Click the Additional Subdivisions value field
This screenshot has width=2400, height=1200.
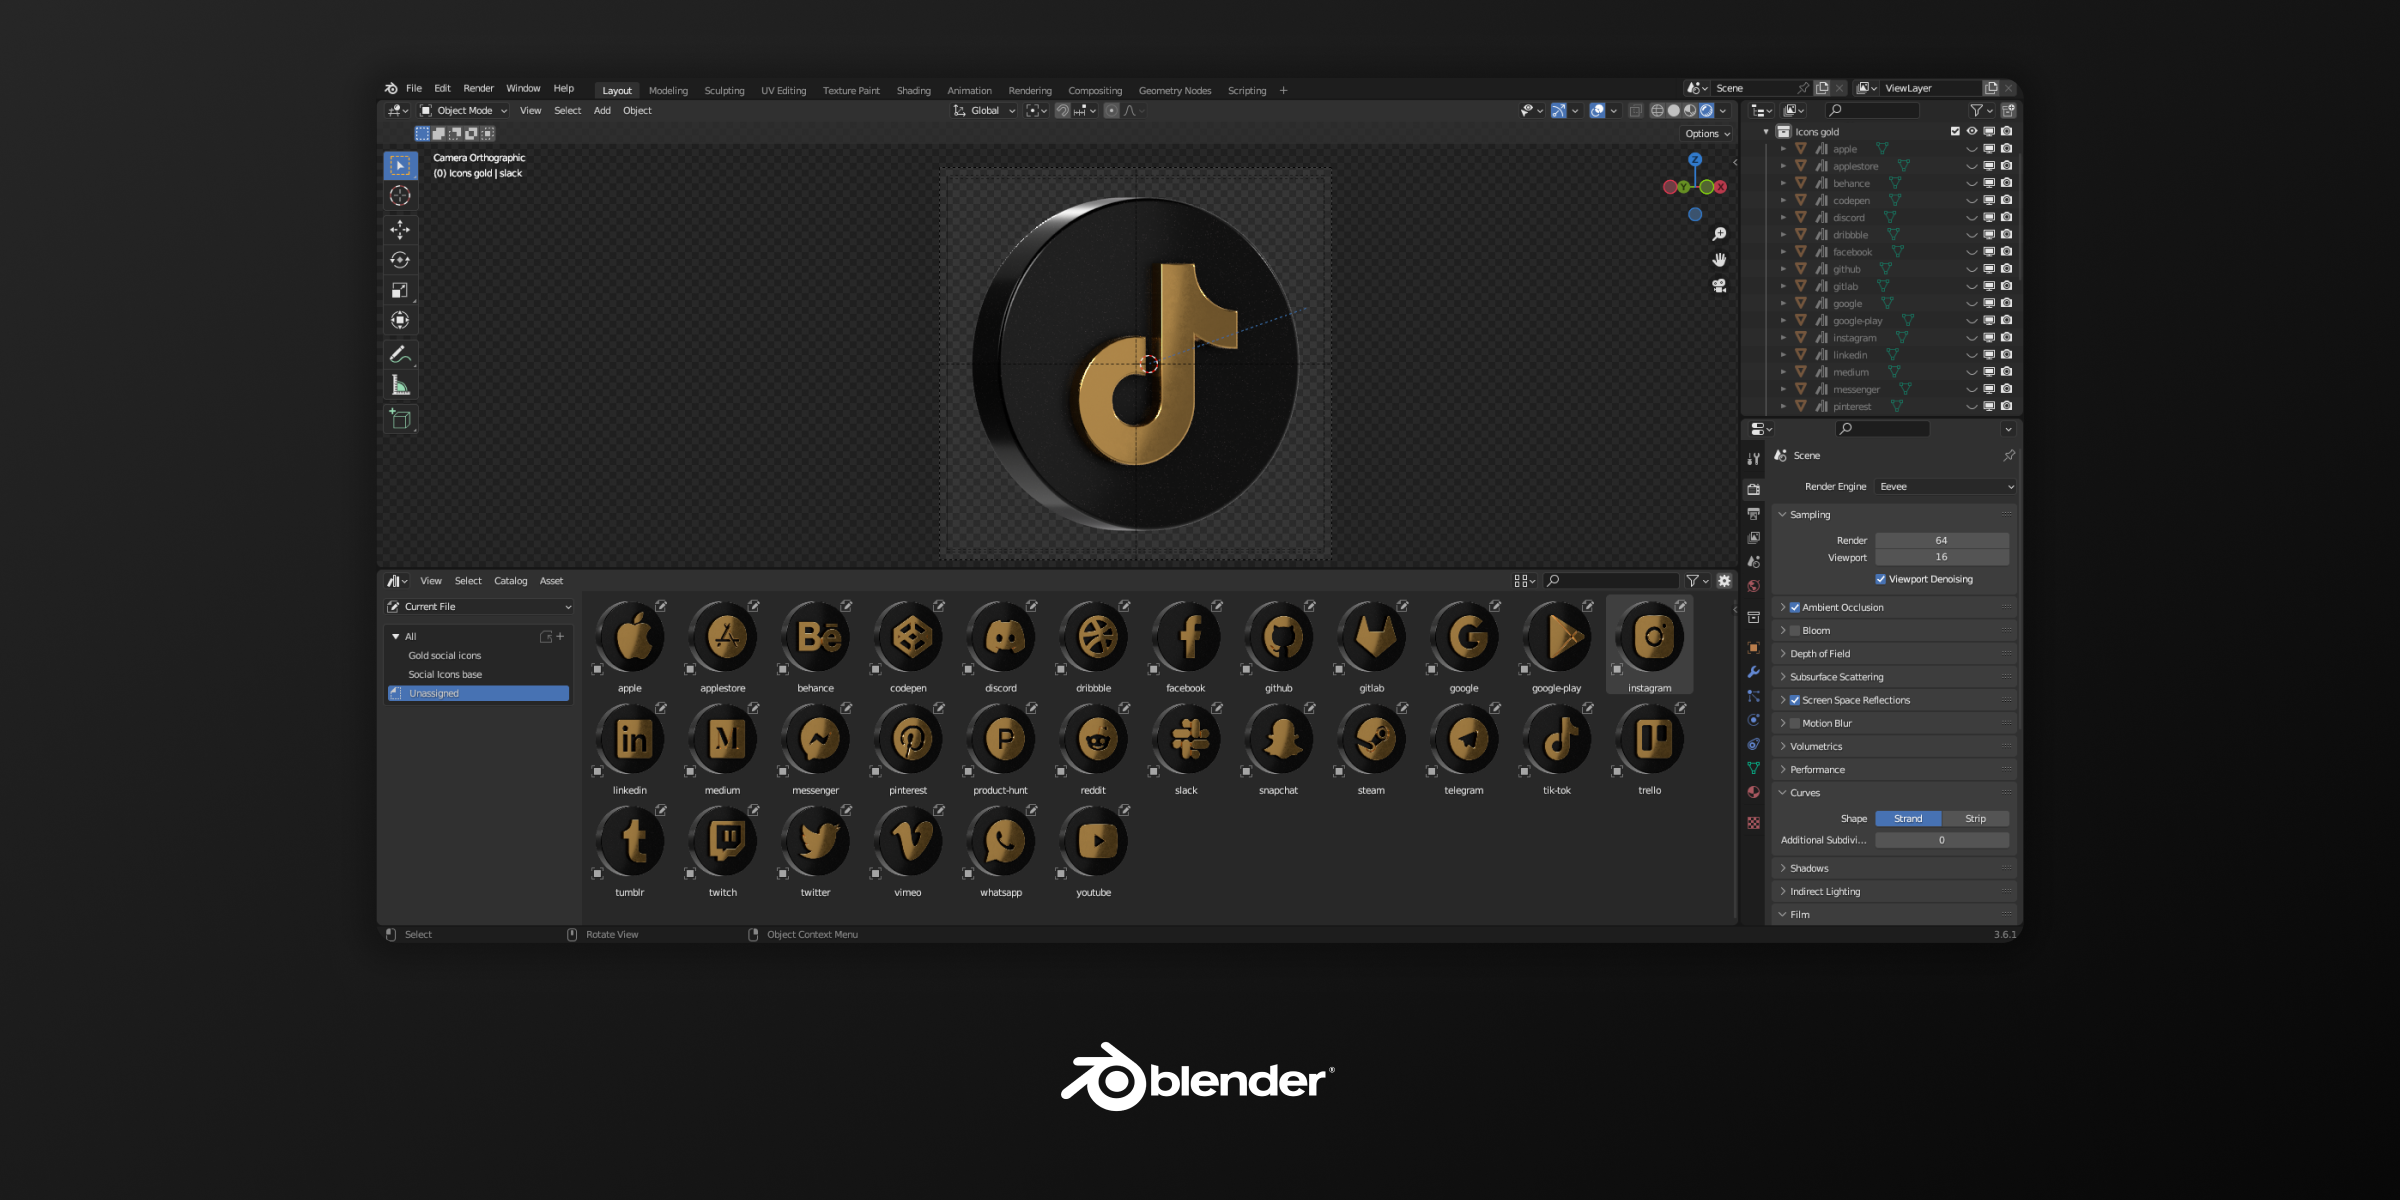click(x=1942, y=841)
